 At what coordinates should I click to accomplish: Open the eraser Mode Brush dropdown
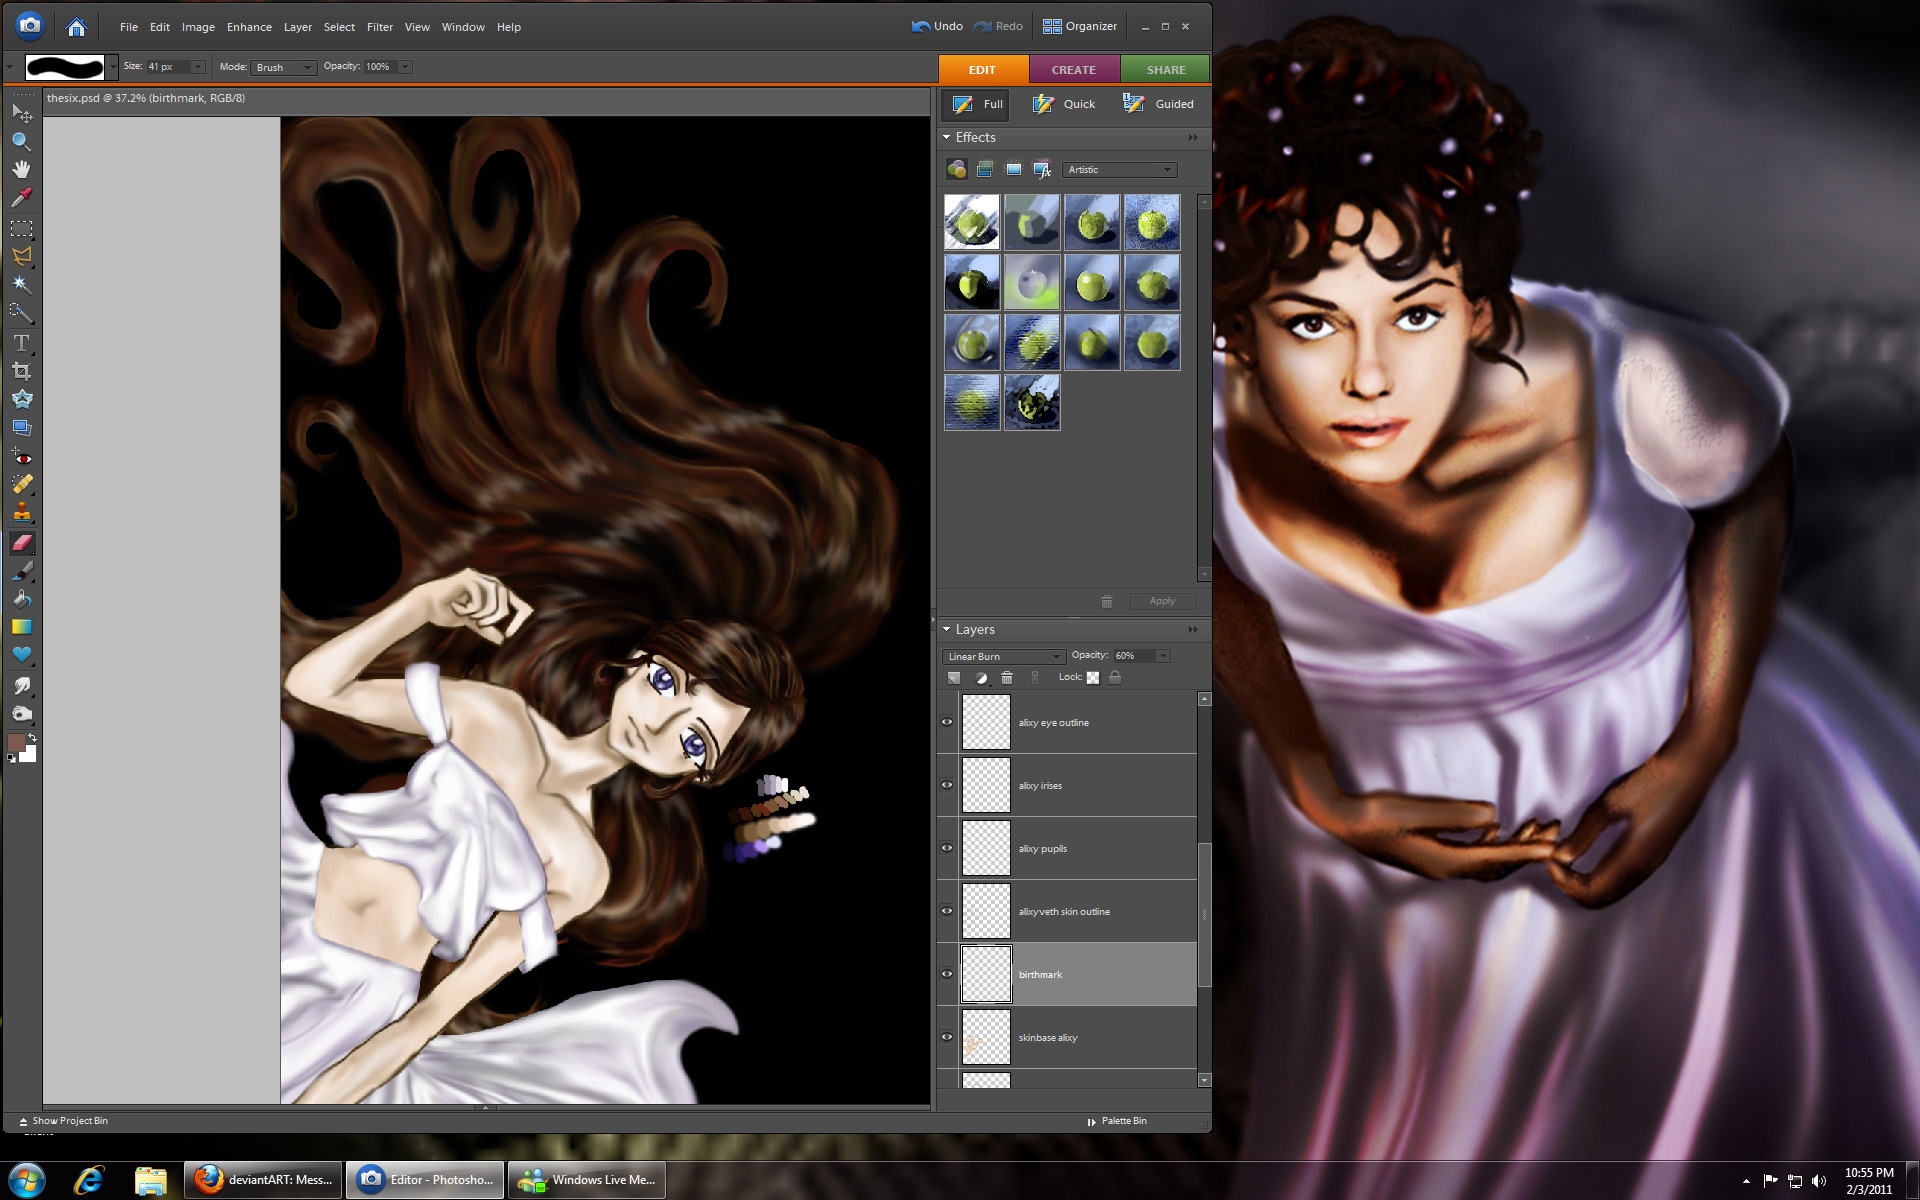tap(284, 67)
